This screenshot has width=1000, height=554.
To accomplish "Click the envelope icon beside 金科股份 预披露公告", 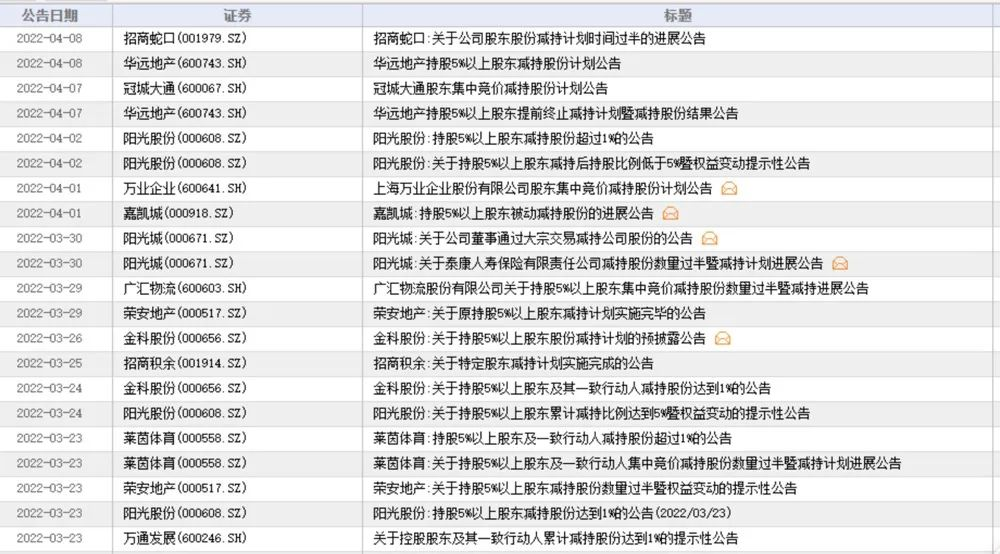I will pyautogui.click(x=722, y=339).
